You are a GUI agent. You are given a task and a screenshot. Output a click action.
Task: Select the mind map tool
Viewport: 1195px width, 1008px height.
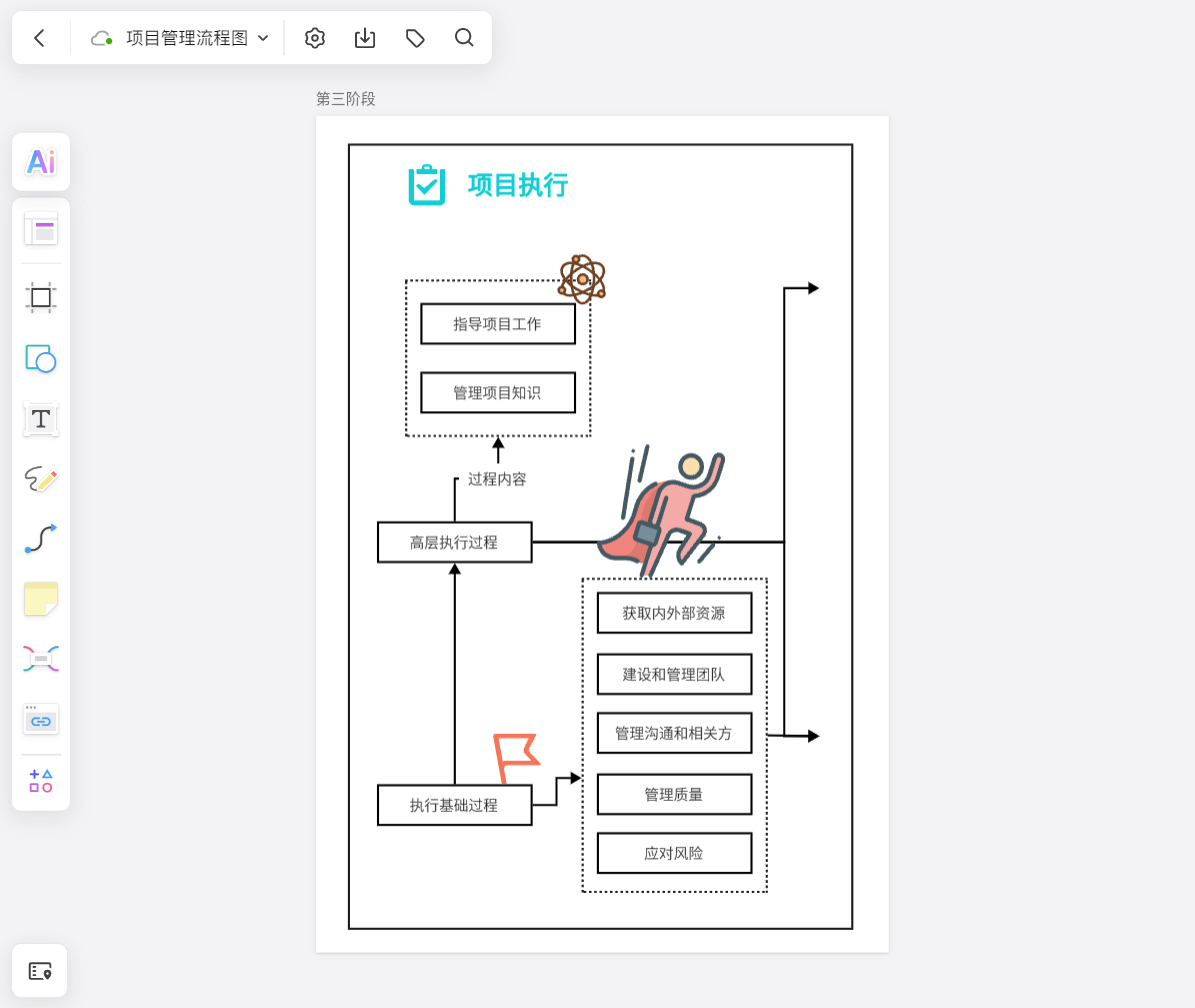(x=41, y=658)
